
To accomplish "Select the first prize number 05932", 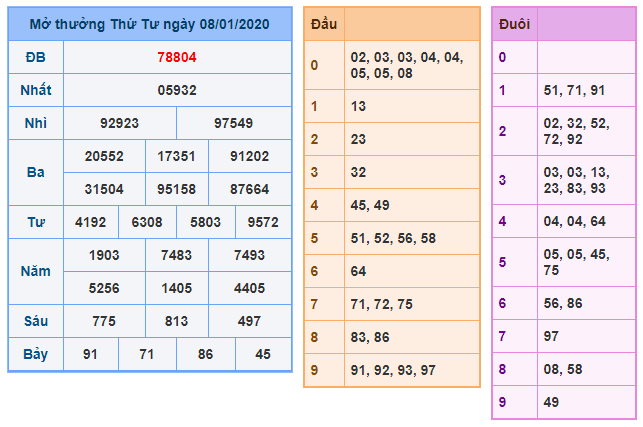I will [x=177, y=90].
